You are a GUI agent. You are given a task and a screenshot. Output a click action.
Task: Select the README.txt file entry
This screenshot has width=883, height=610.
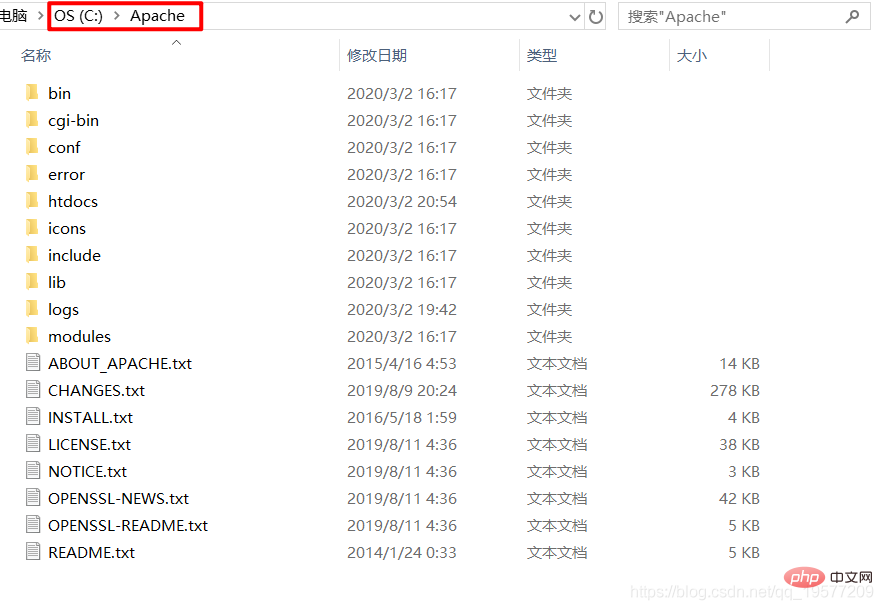tap(91, 552)
